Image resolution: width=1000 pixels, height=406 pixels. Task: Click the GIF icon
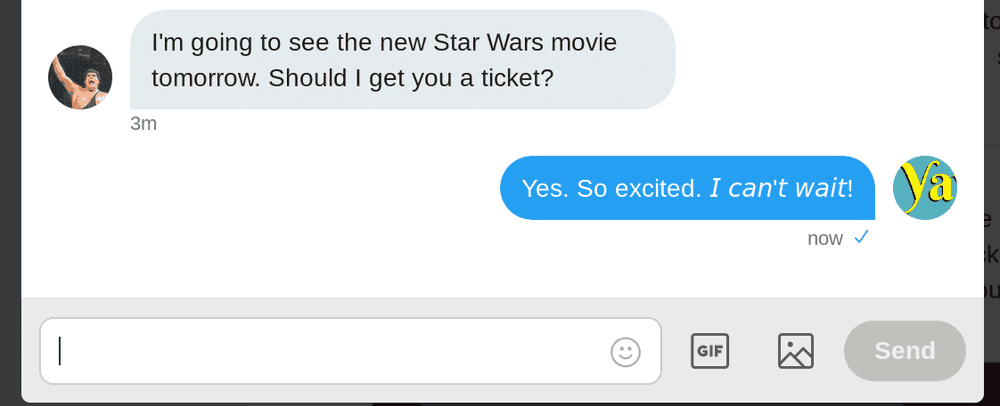[710, 351]
